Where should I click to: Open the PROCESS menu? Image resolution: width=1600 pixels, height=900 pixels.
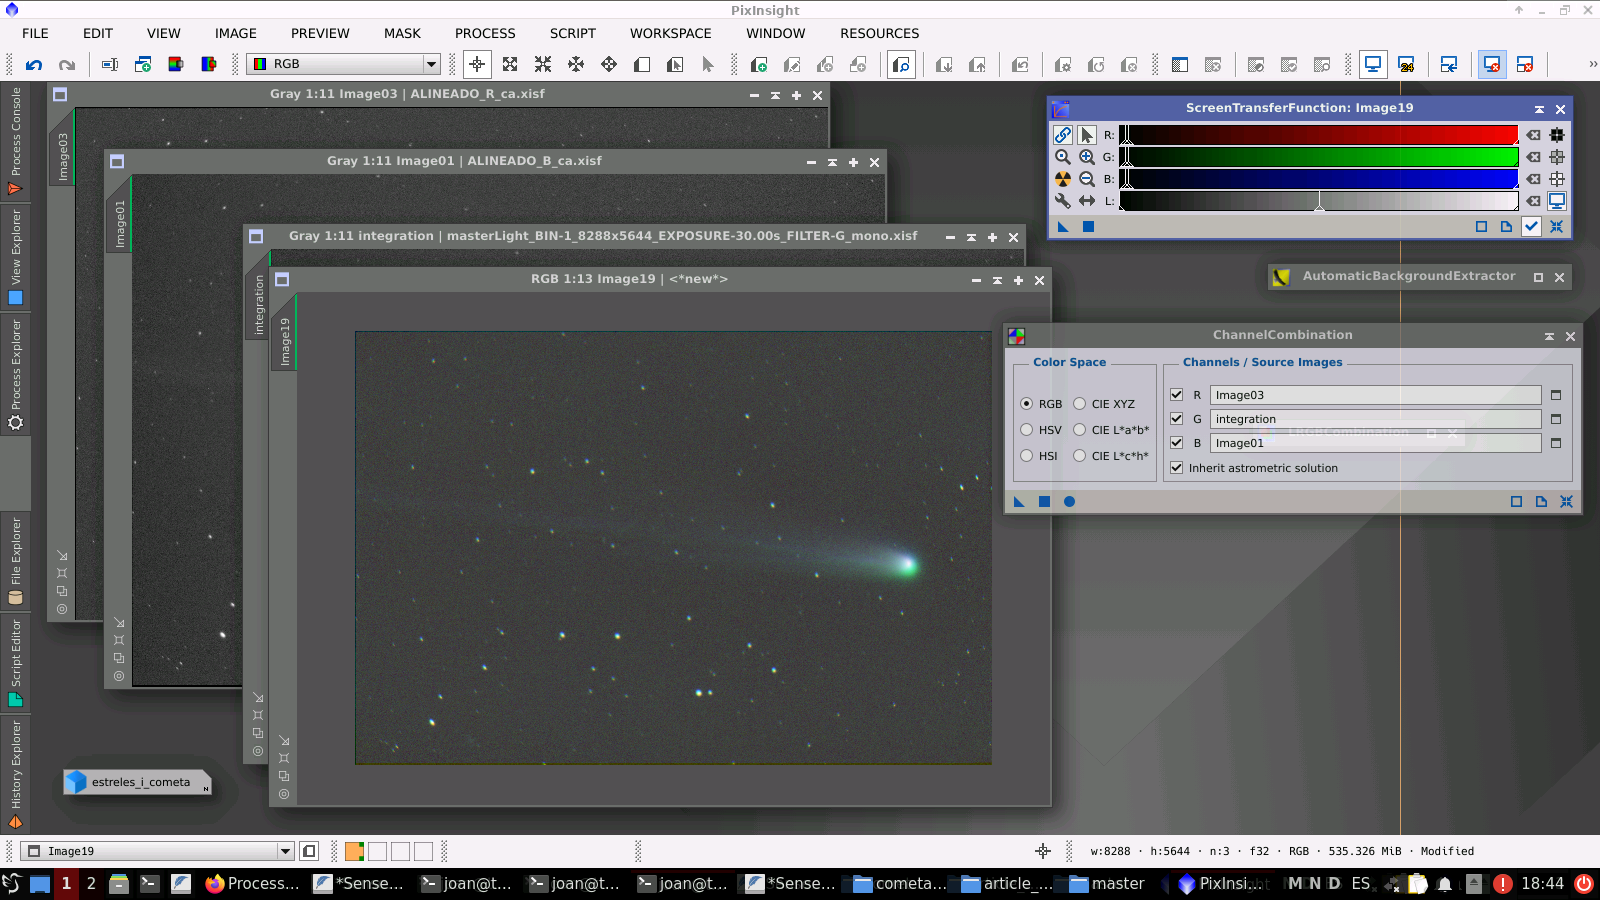tap(485, 33)
